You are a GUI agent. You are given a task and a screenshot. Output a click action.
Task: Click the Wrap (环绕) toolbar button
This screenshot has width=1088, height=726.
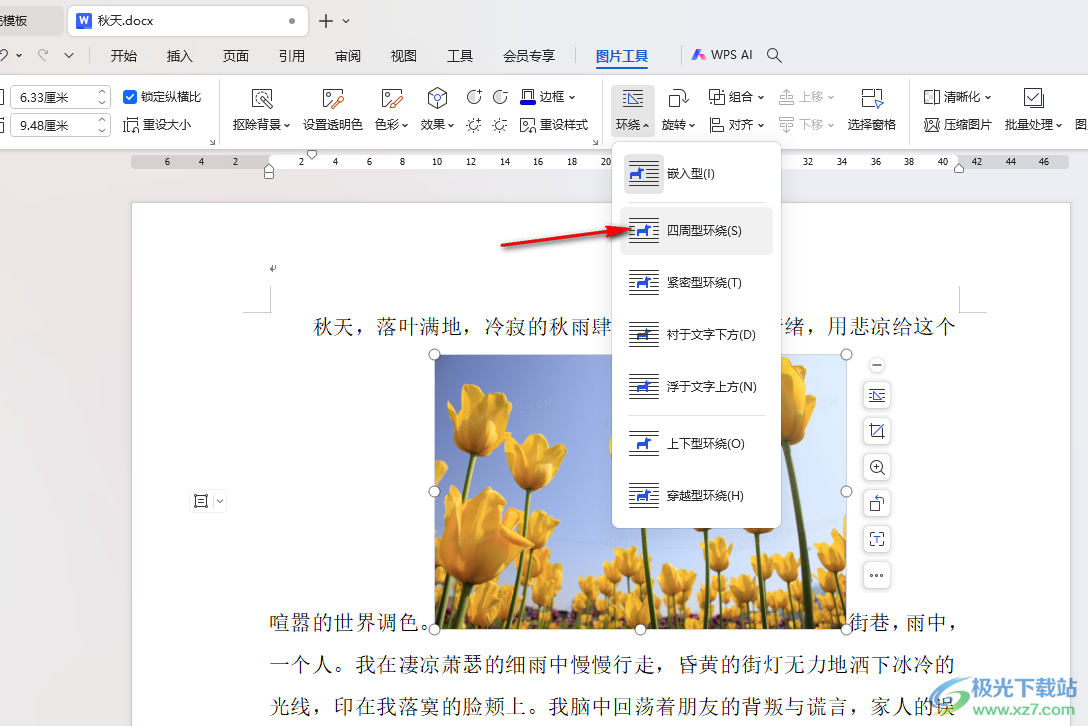(632, 110)
